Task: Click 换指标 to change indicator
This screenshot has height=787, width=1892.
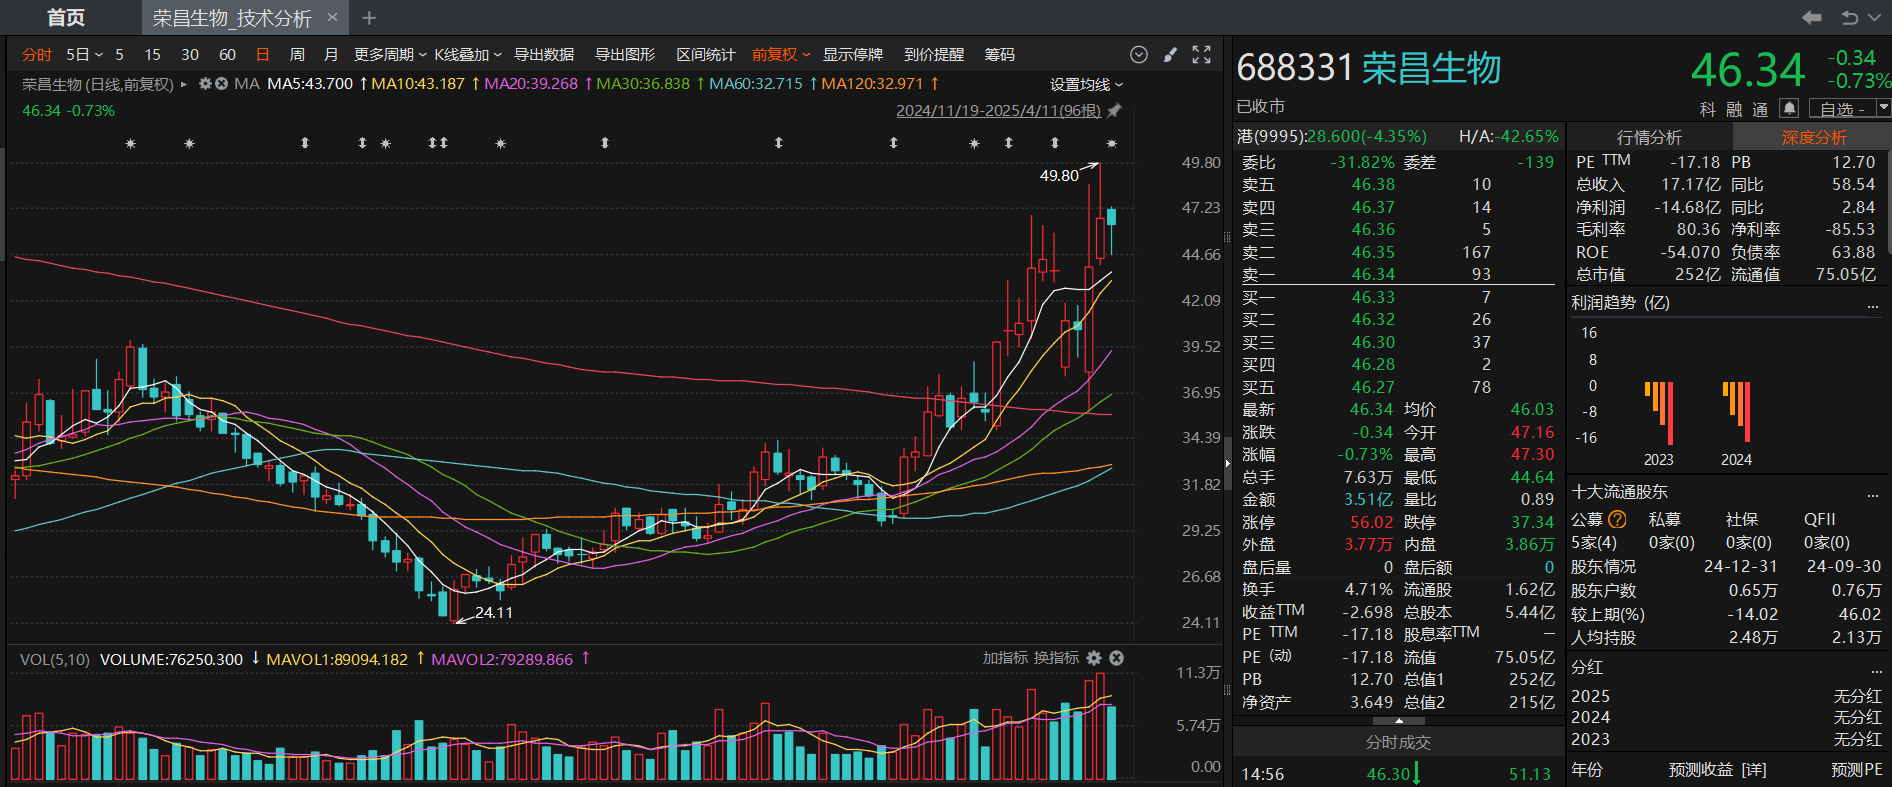Action: point(1056,657)
